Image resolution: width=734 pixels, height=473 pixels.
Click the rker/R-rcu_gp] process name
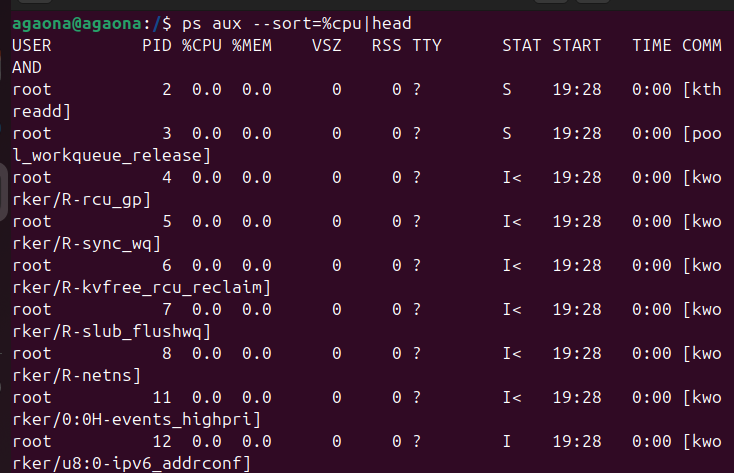point(81,199)
